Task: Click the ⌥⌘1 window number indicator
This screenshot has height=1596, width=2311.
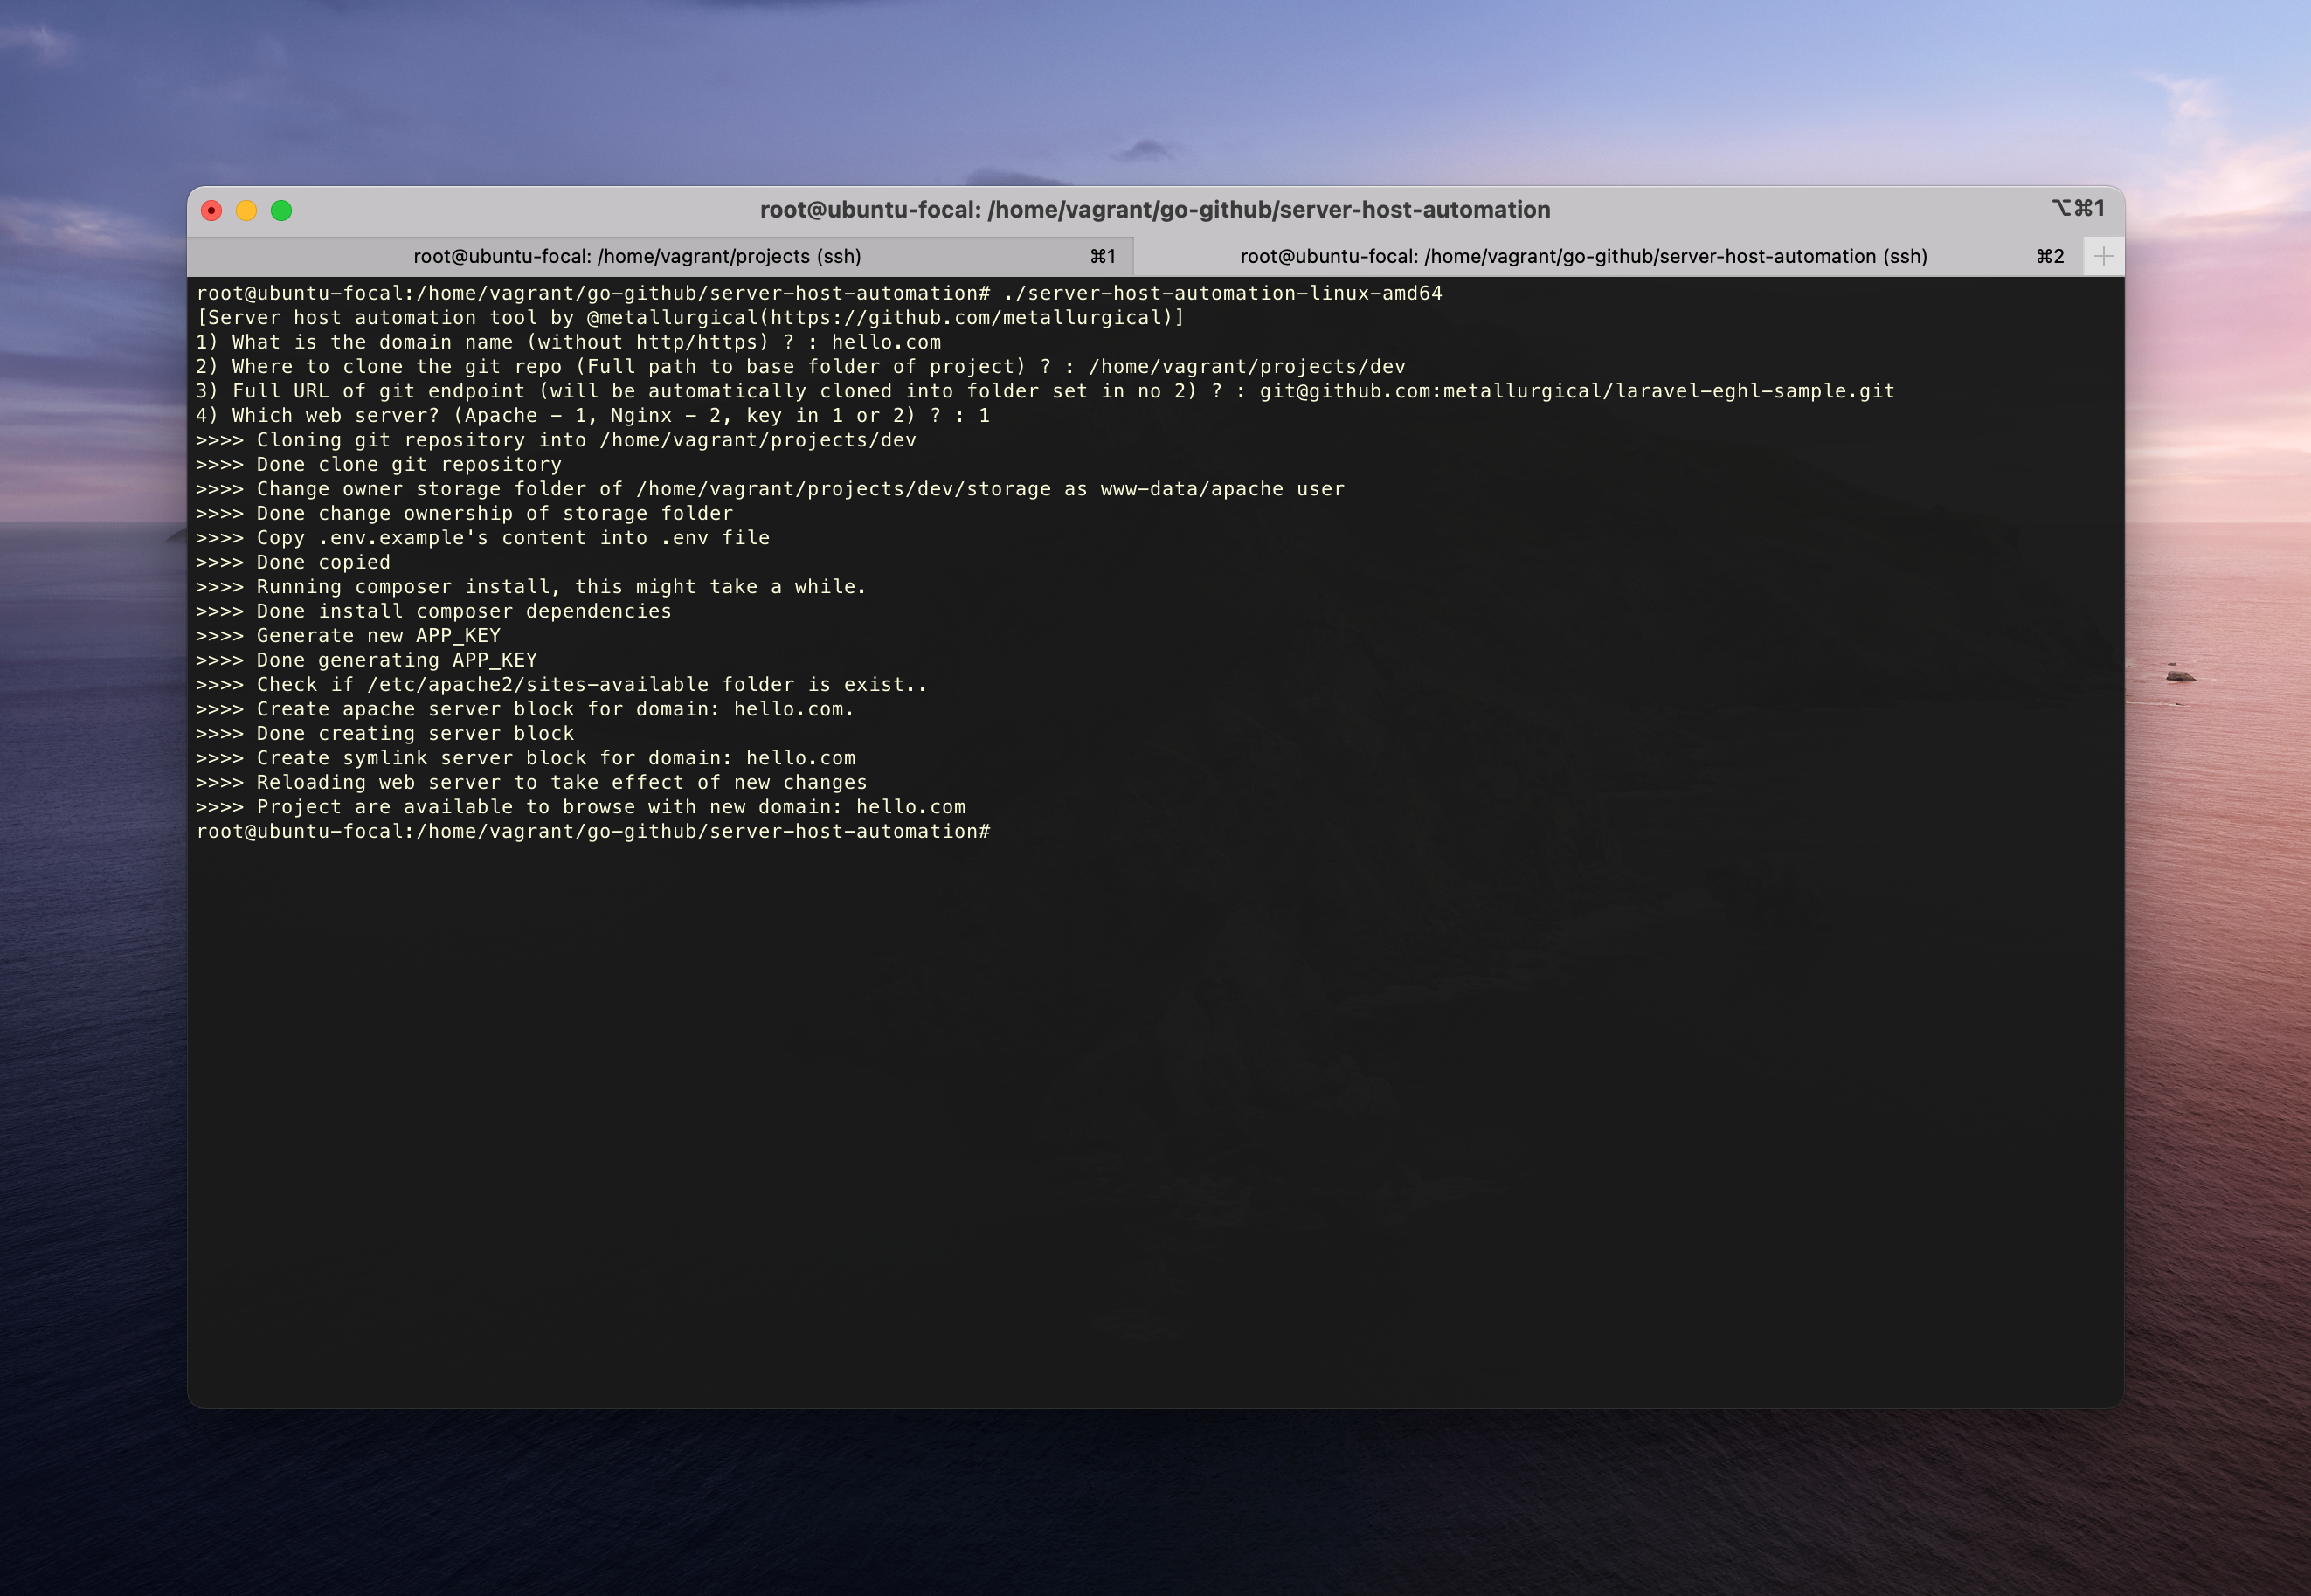Action: point(2077,208)
